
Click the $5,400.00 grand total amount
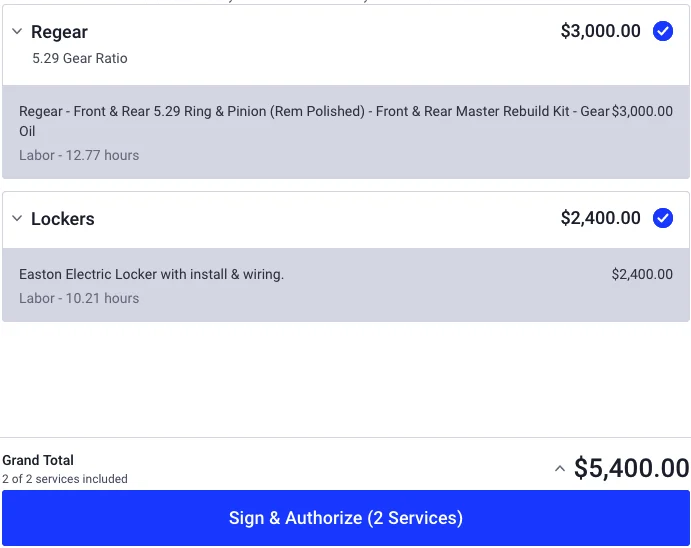pyautogui.click(x=632, y=468)
